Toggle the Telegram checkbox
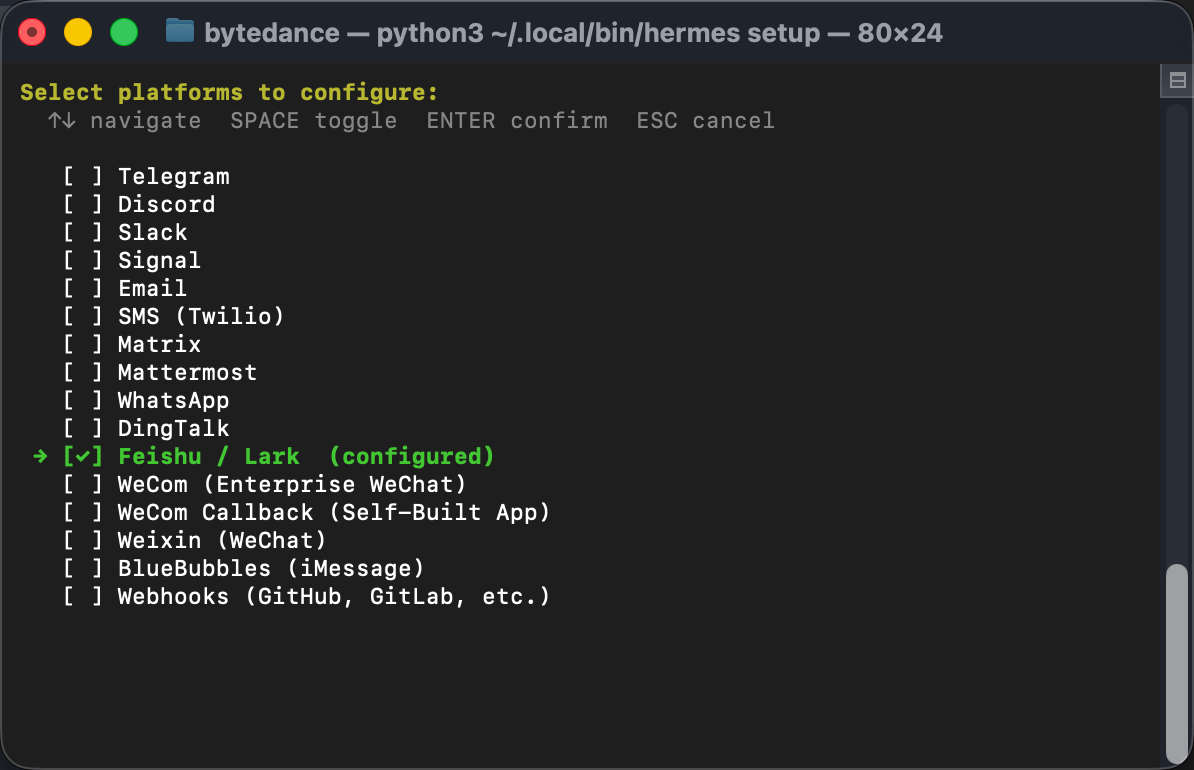 click(83, 176)
